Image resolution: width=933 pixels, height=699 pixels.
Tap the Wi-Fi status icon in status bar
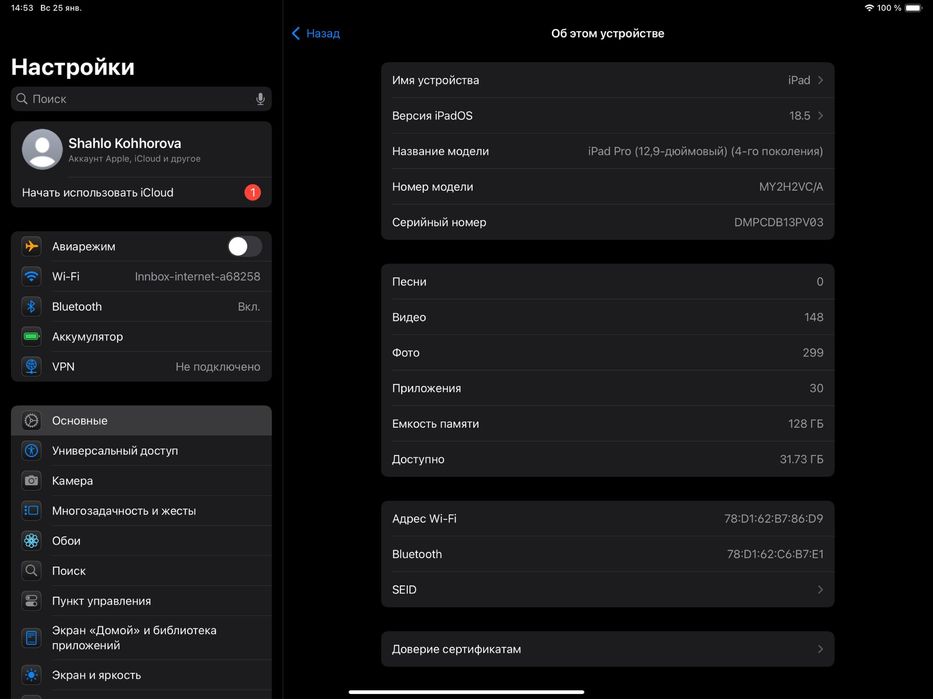pyautogui.click(x=869, y=8)
